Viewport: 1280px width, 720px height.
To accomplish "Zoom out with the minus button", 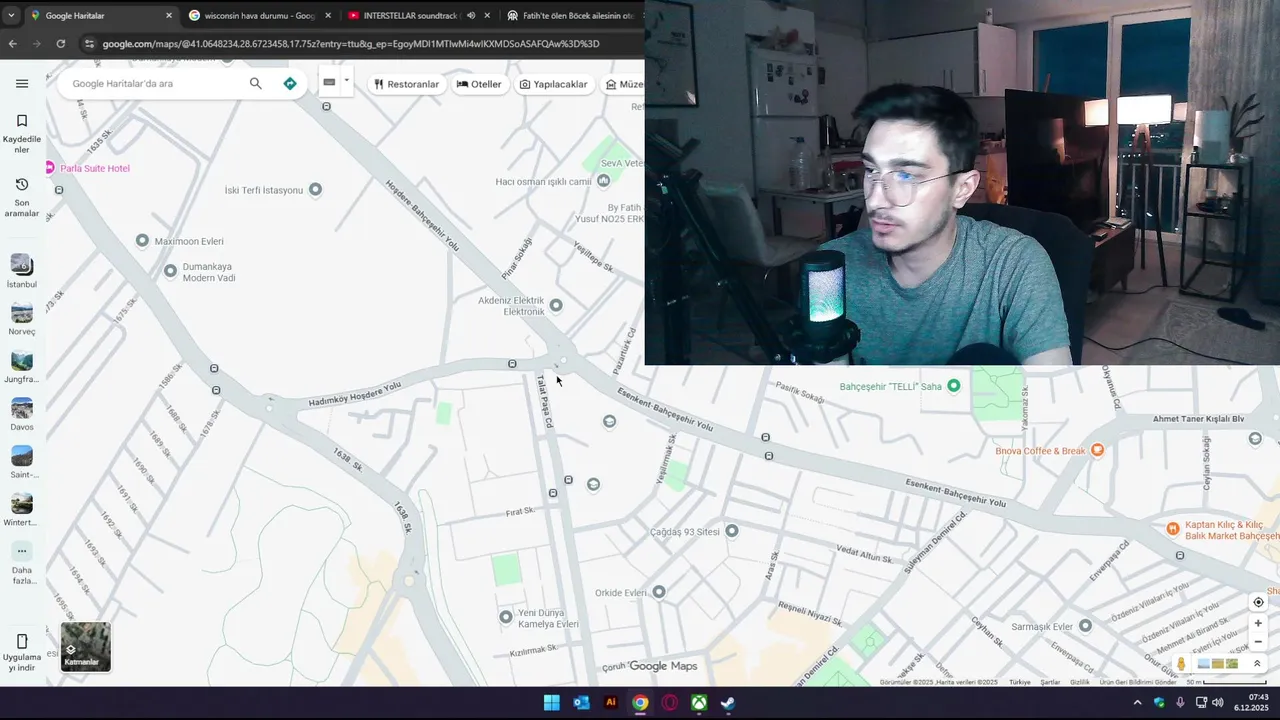I will point(1258,642).
